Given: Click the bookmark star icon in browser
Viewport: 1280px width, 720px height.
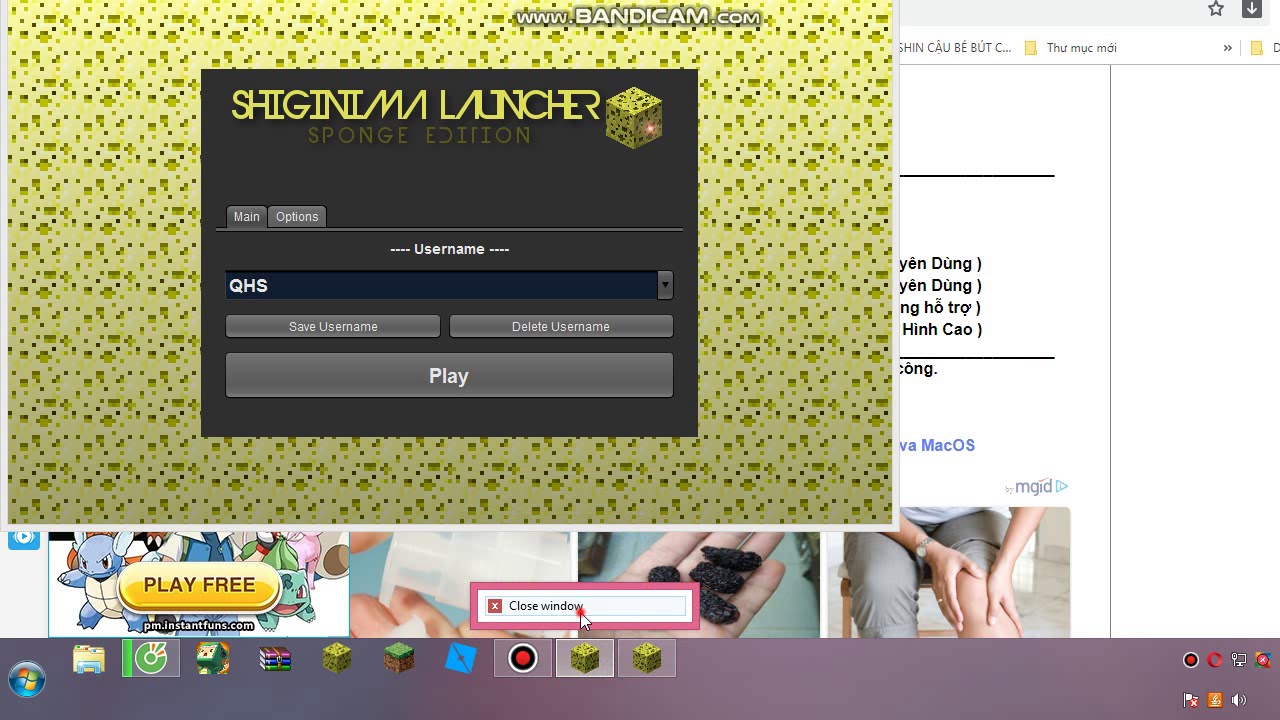Looking at the screenshot, I should pyautogui.click(x=1216, y=9).
